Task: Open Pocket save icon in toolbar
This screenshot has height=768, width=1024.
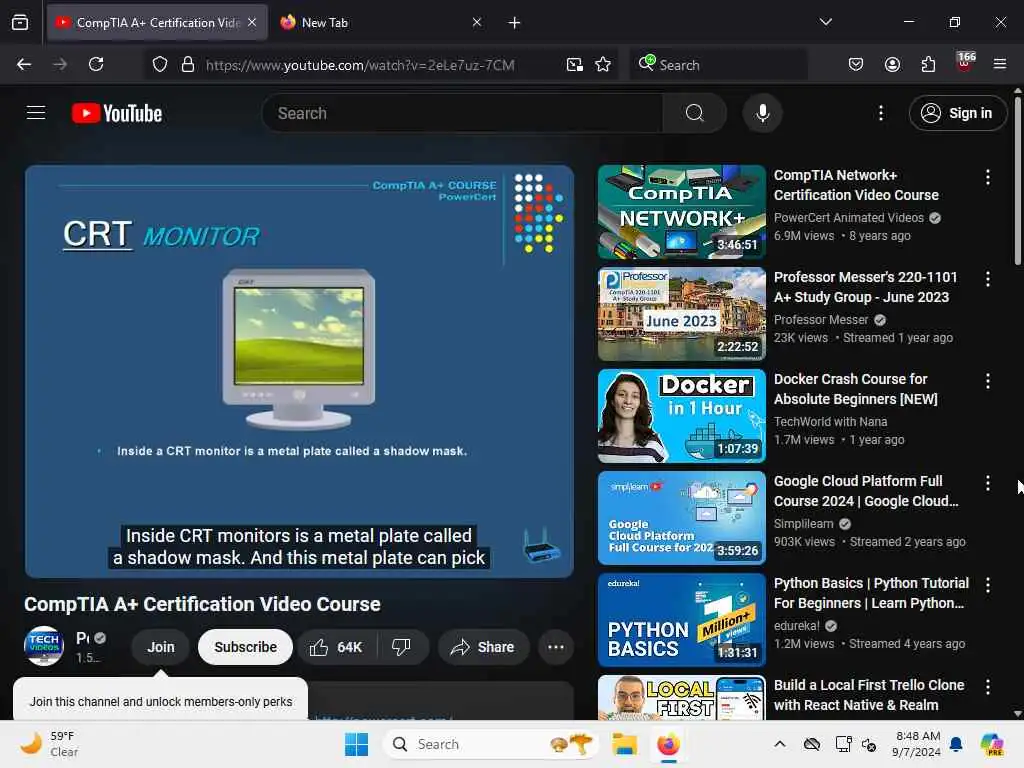Action: pyautogui.click(x=856, y=64)
